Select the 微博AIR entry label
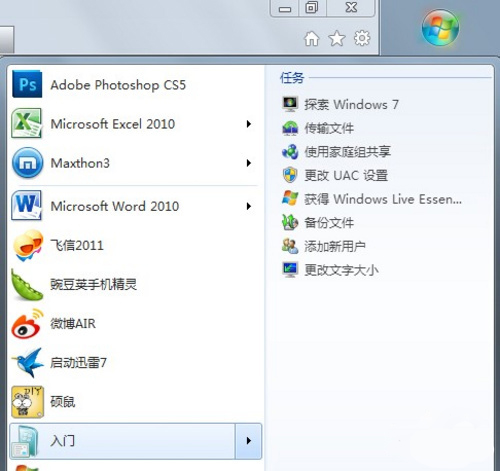 pos(73,323)
